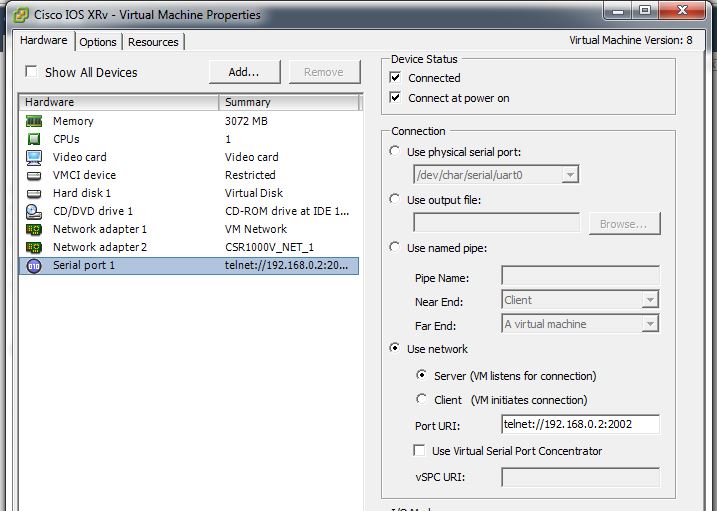717x511 pixels.
Task: Sort by the Summary column header
Action: point(289,102)
